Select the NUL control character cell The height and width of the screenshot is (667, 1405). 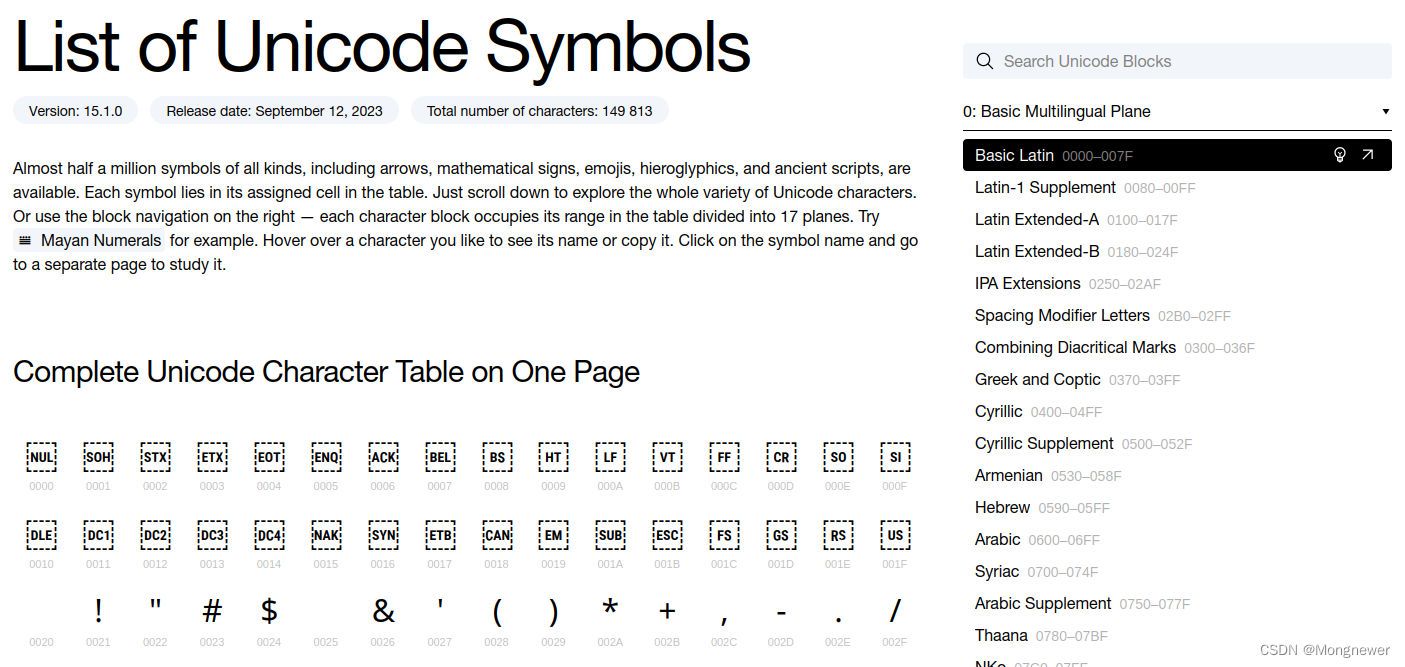(x=41, y=457)
